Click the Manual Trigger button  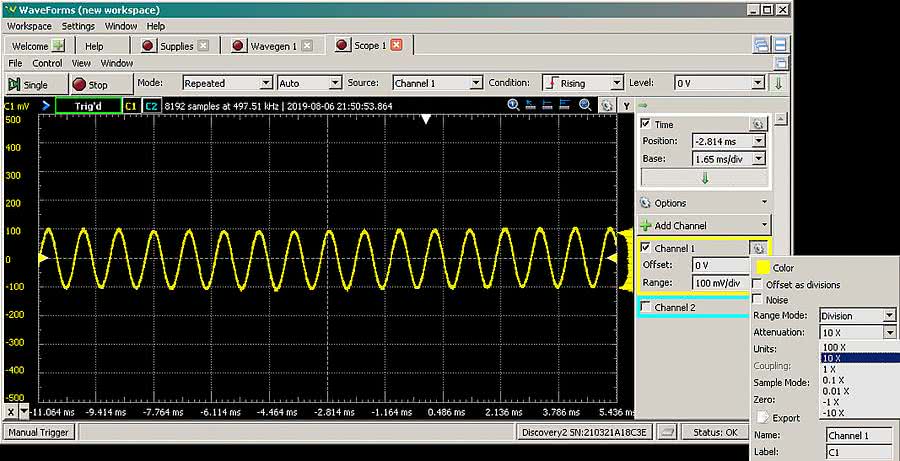coord(40,433)
